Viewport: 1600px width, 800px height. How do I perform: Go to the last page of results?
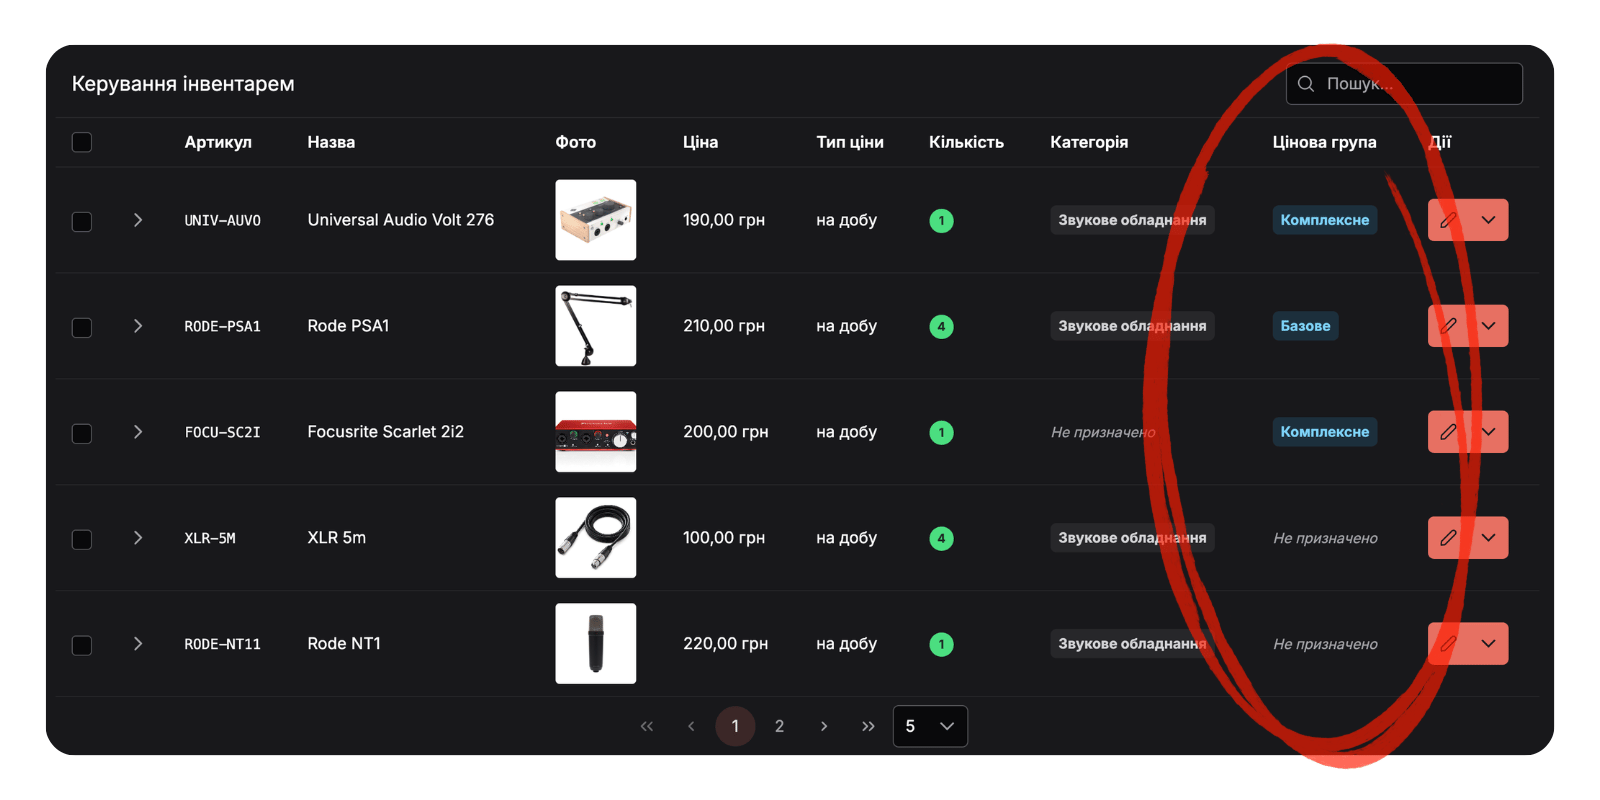click(868, 726)
